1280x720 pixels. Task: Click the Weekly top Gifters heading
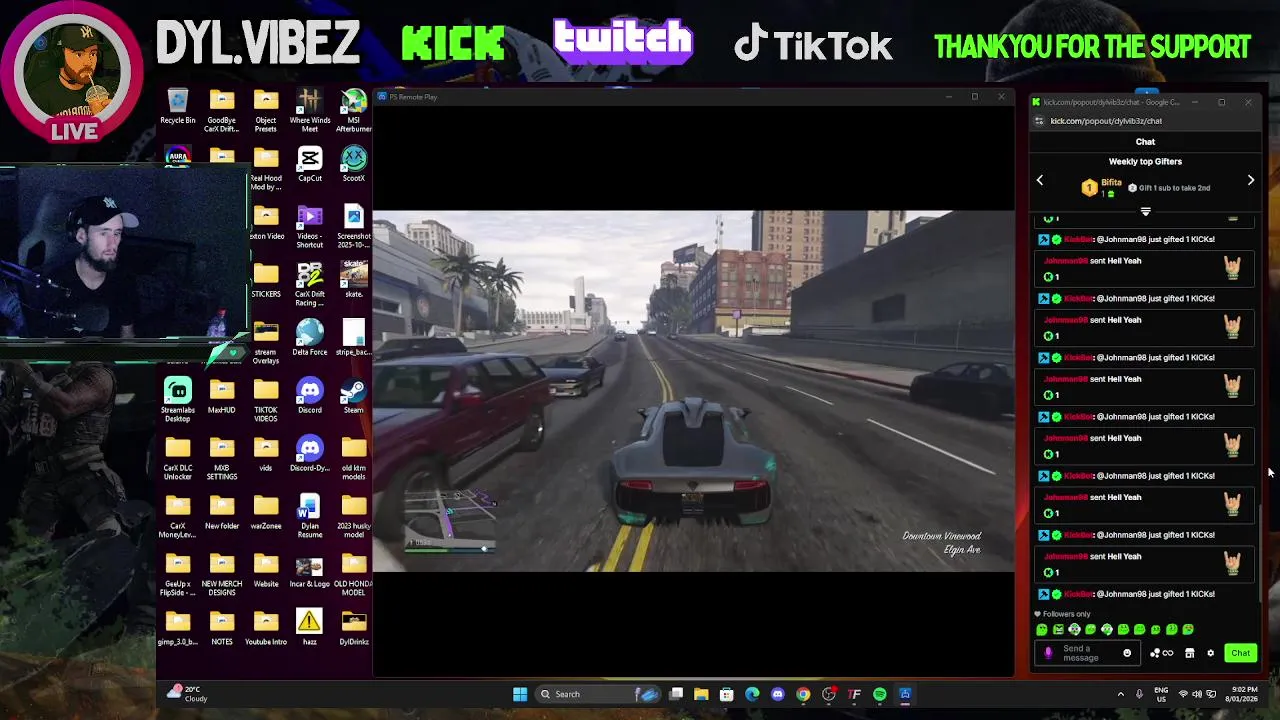[x=1145, y=161]
